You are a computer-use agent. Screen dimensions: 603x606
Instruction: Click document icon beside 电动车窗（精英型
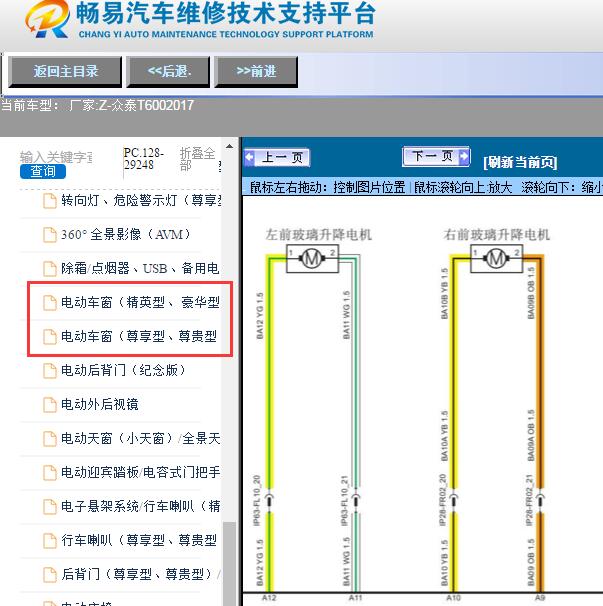(x=49, y=303)
